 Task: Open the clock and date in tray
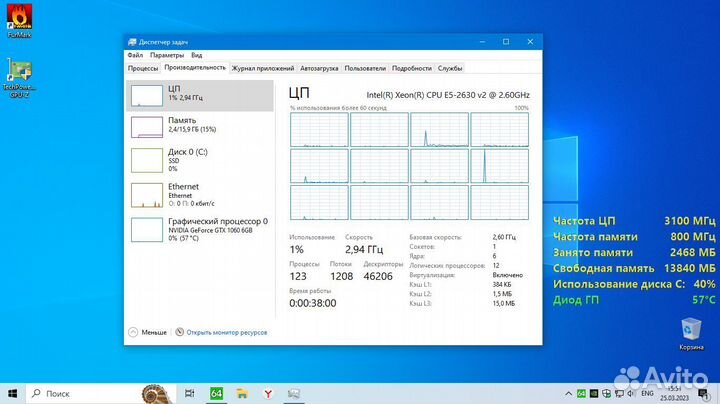[x=675, y=393]
